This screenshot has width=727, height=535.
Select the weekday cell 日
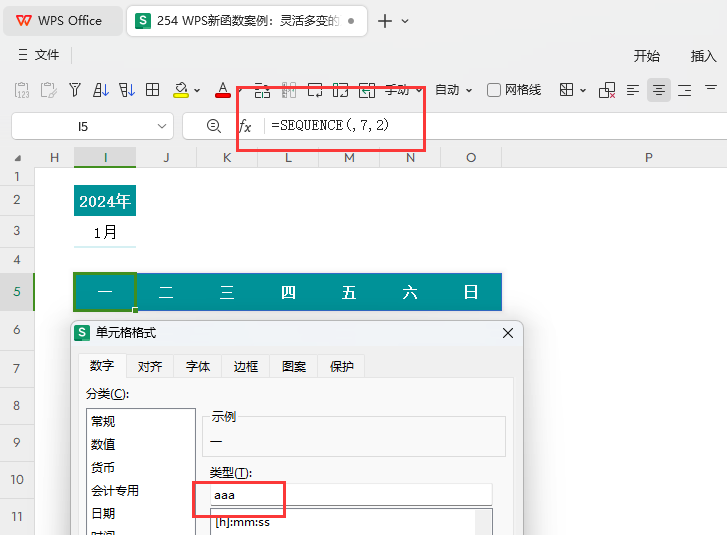tap(471, 292)
